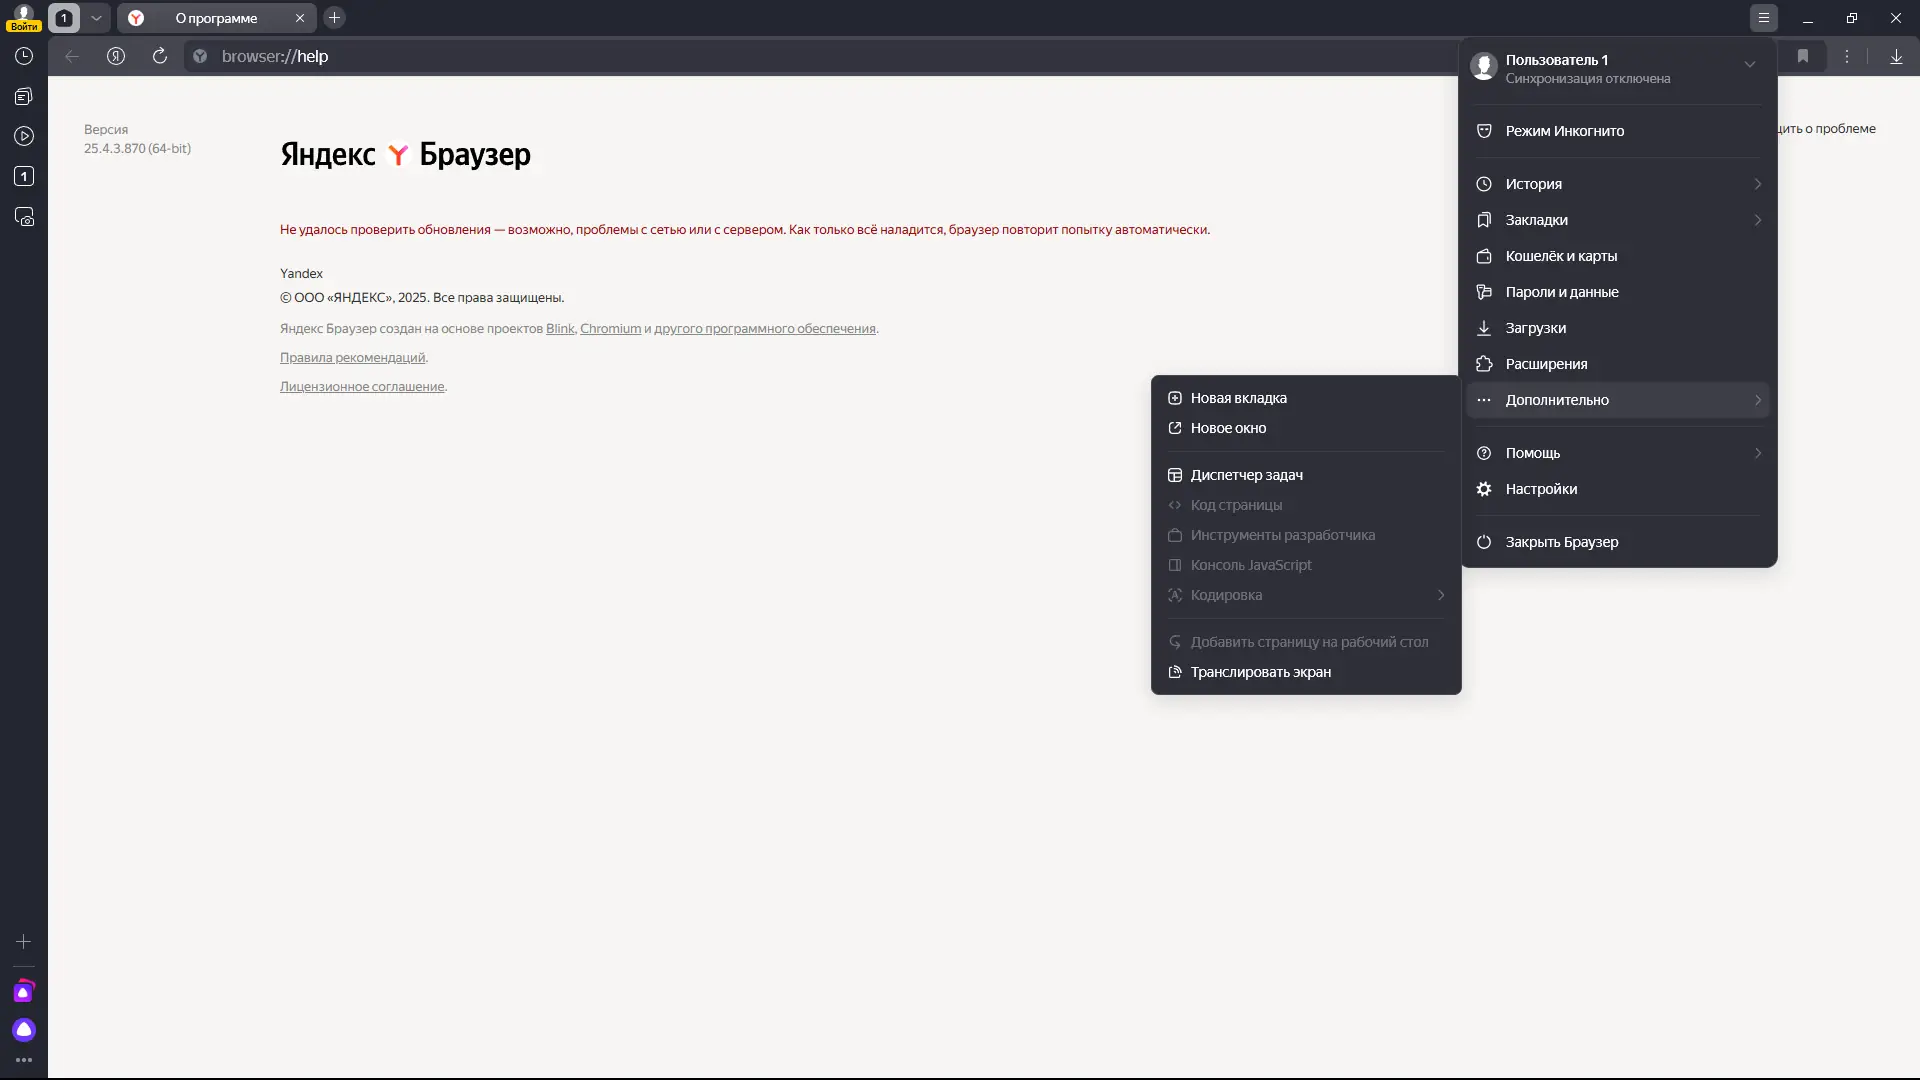Click the video player icon in sidebar
The image size is (1920, 1080).
(24, 137)
